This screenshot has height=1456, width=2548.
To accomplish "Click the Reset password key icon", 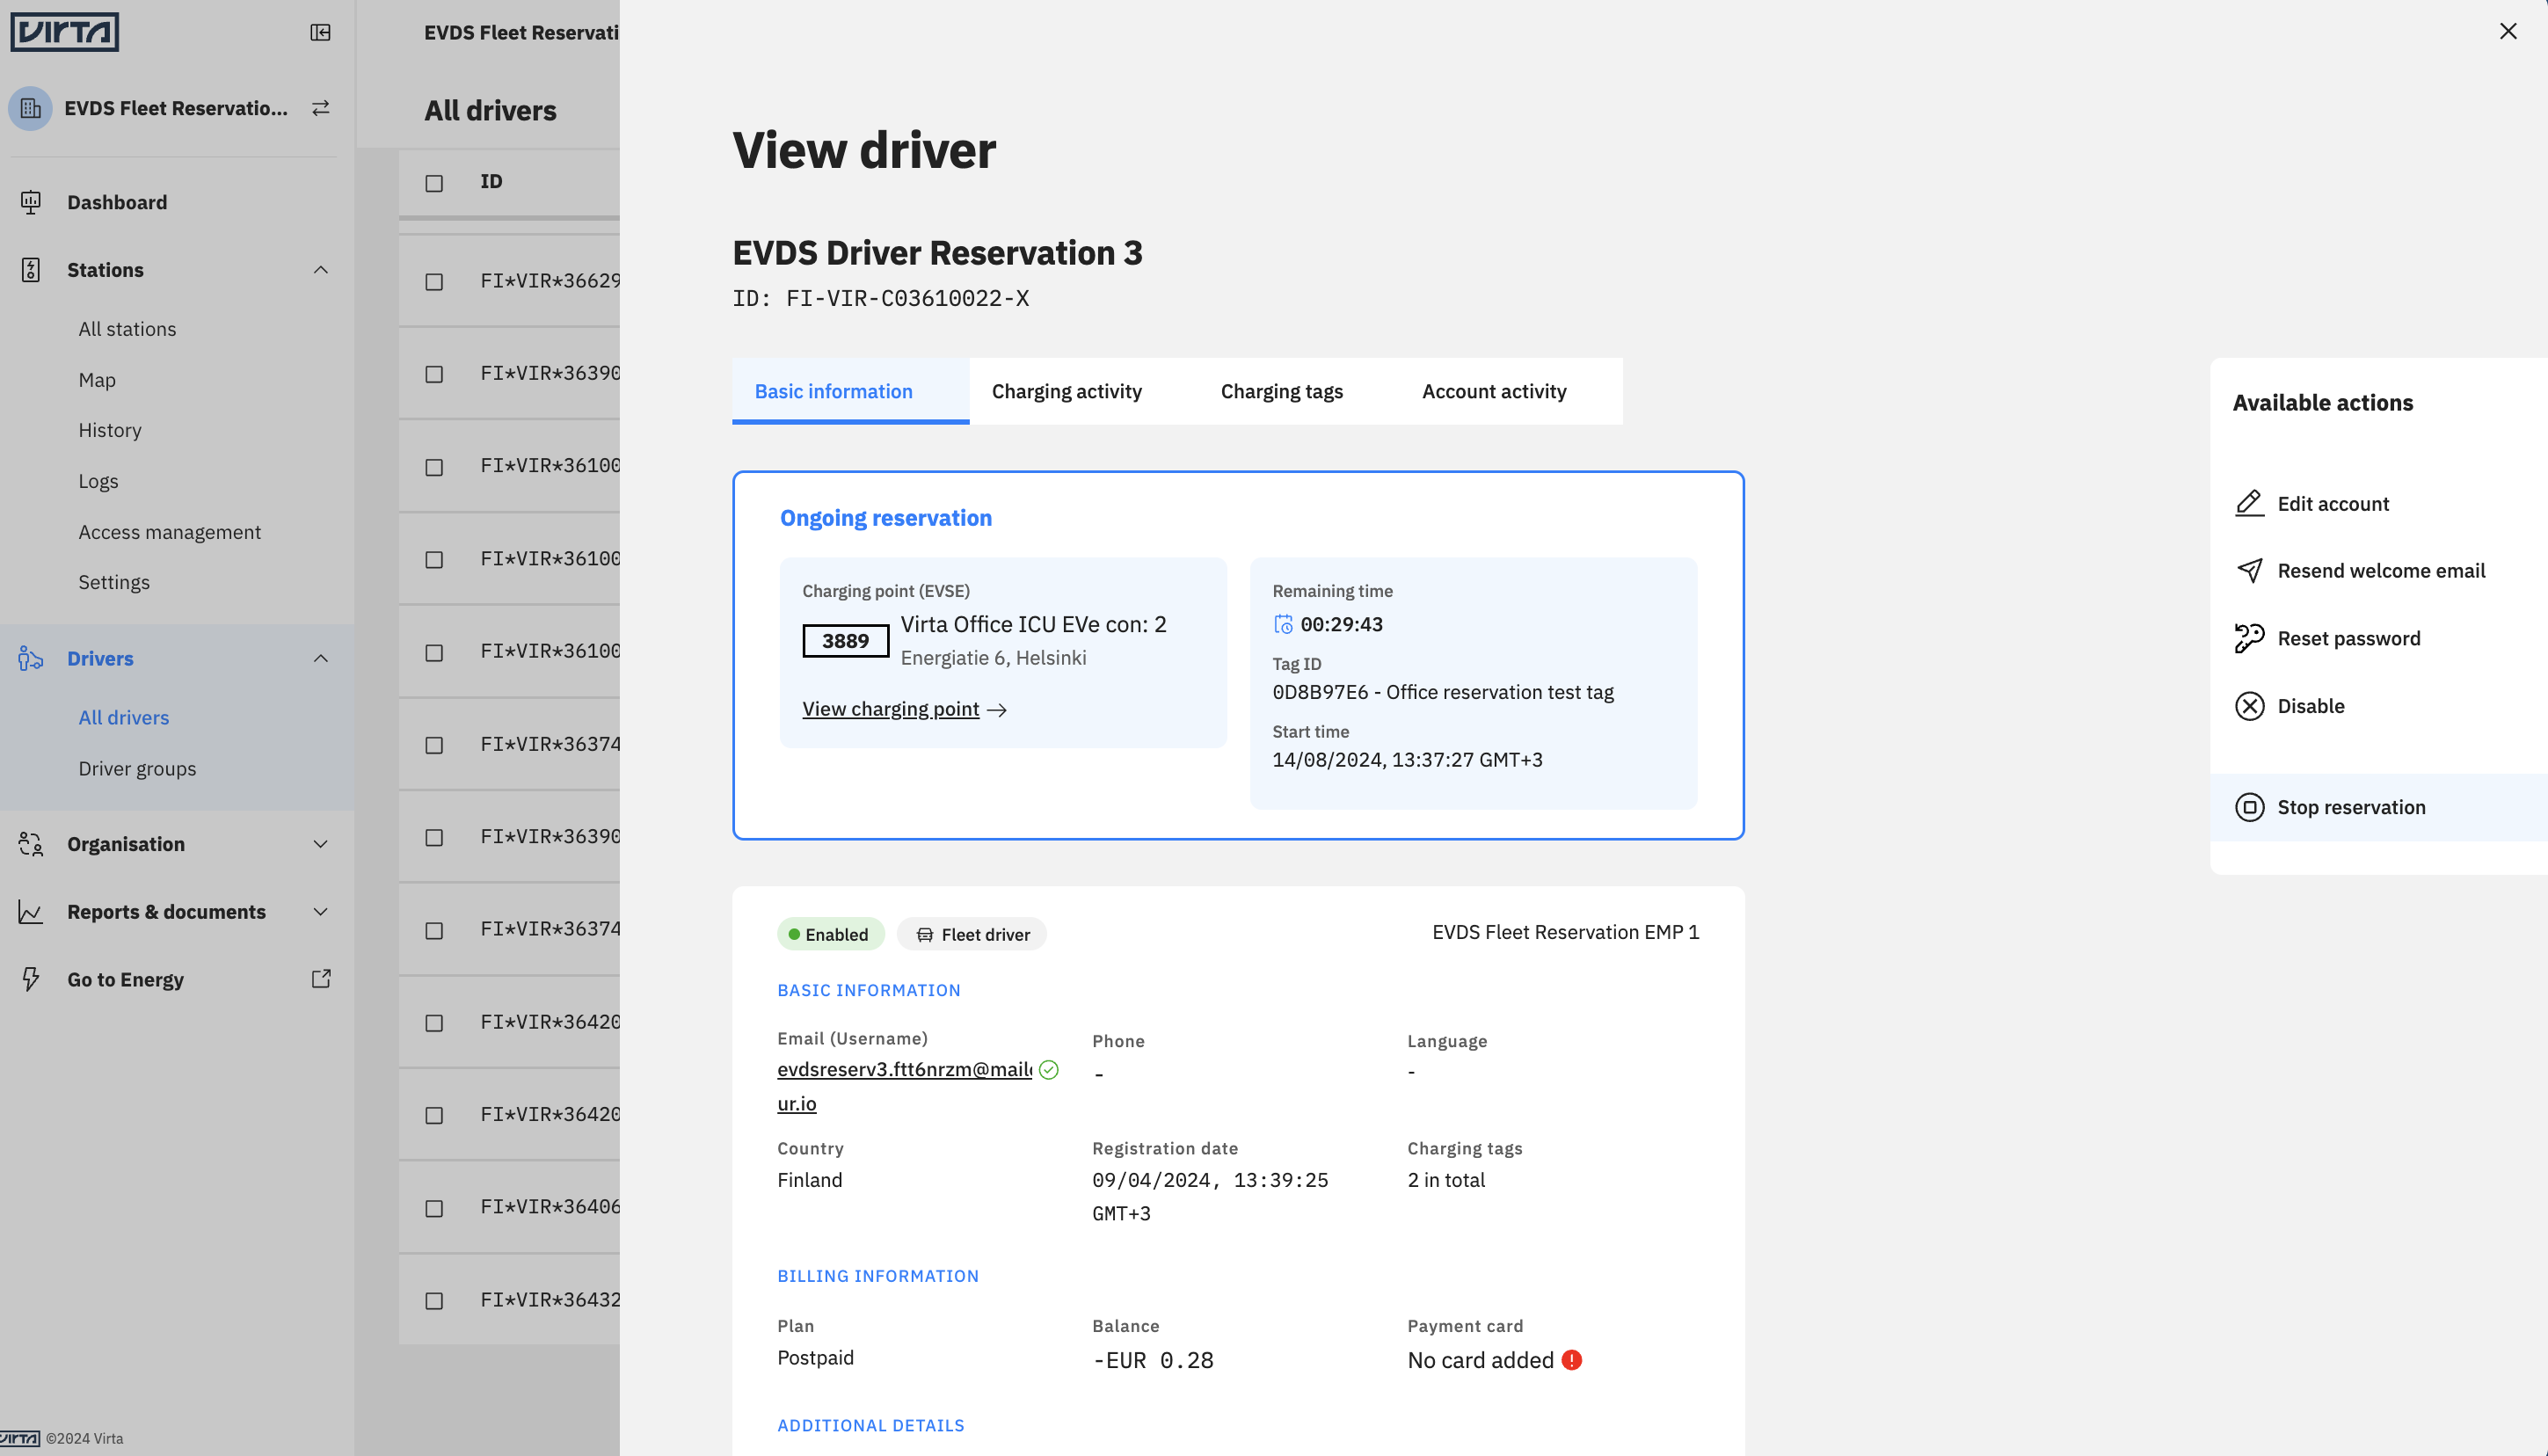I will 2249,638.
